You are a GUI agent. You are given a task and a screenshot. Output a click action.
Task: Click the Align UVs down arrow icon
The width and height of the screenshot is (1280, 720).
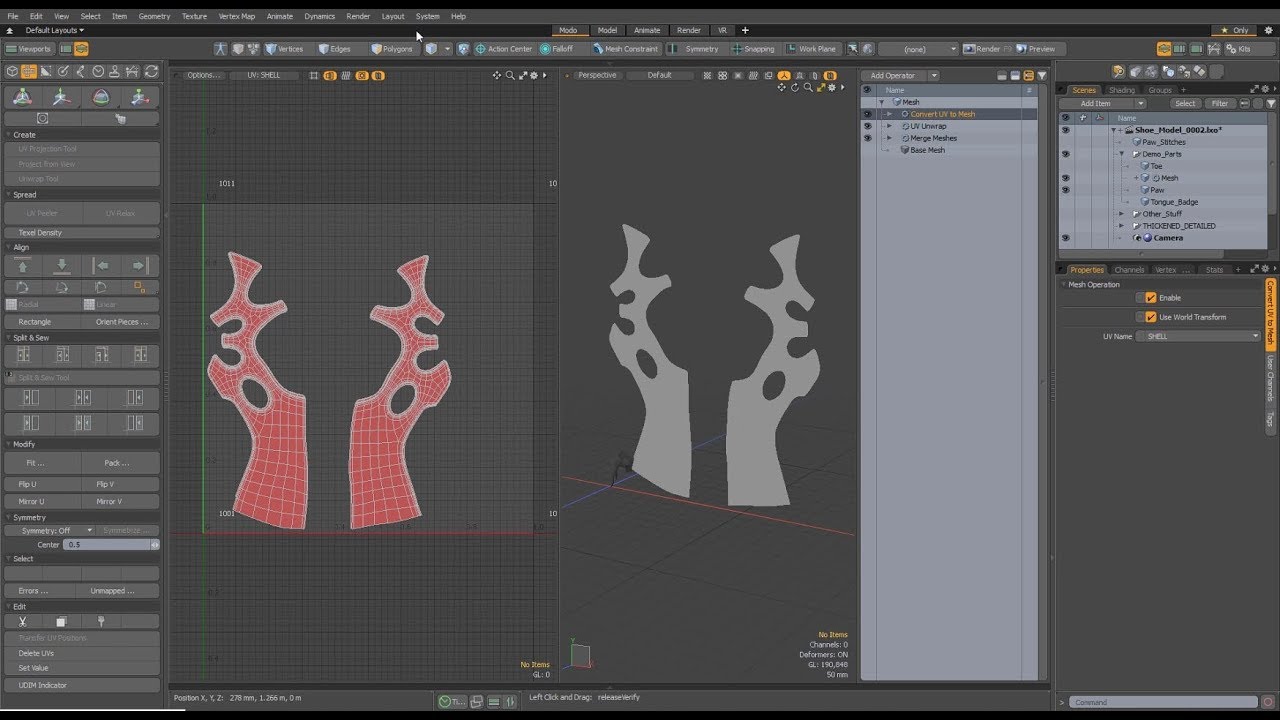click(x=62, y=266)
